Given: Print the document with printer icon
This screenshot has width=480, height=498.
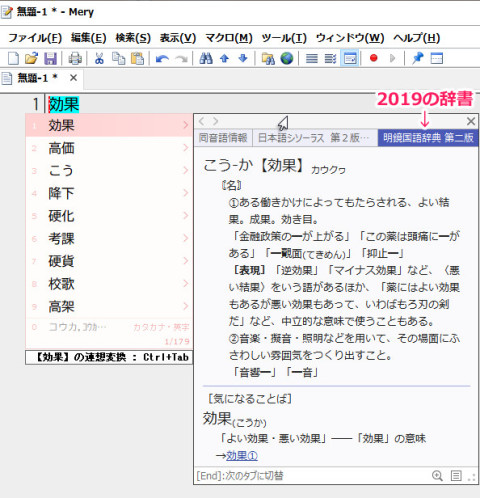Looking at the screenshot, I should coord(75,59).
